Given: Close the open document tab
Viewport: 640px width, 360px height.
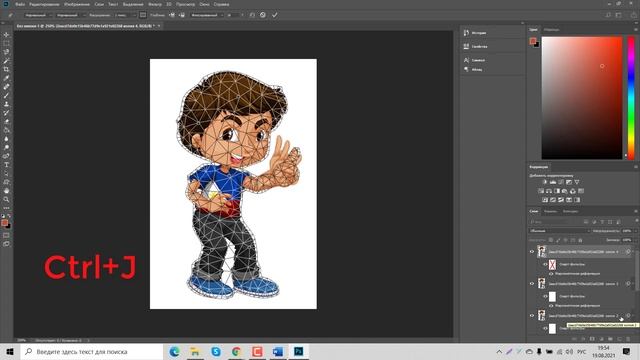Looking at the screenshot, I should pyautogui.click(x=159, y=26).
